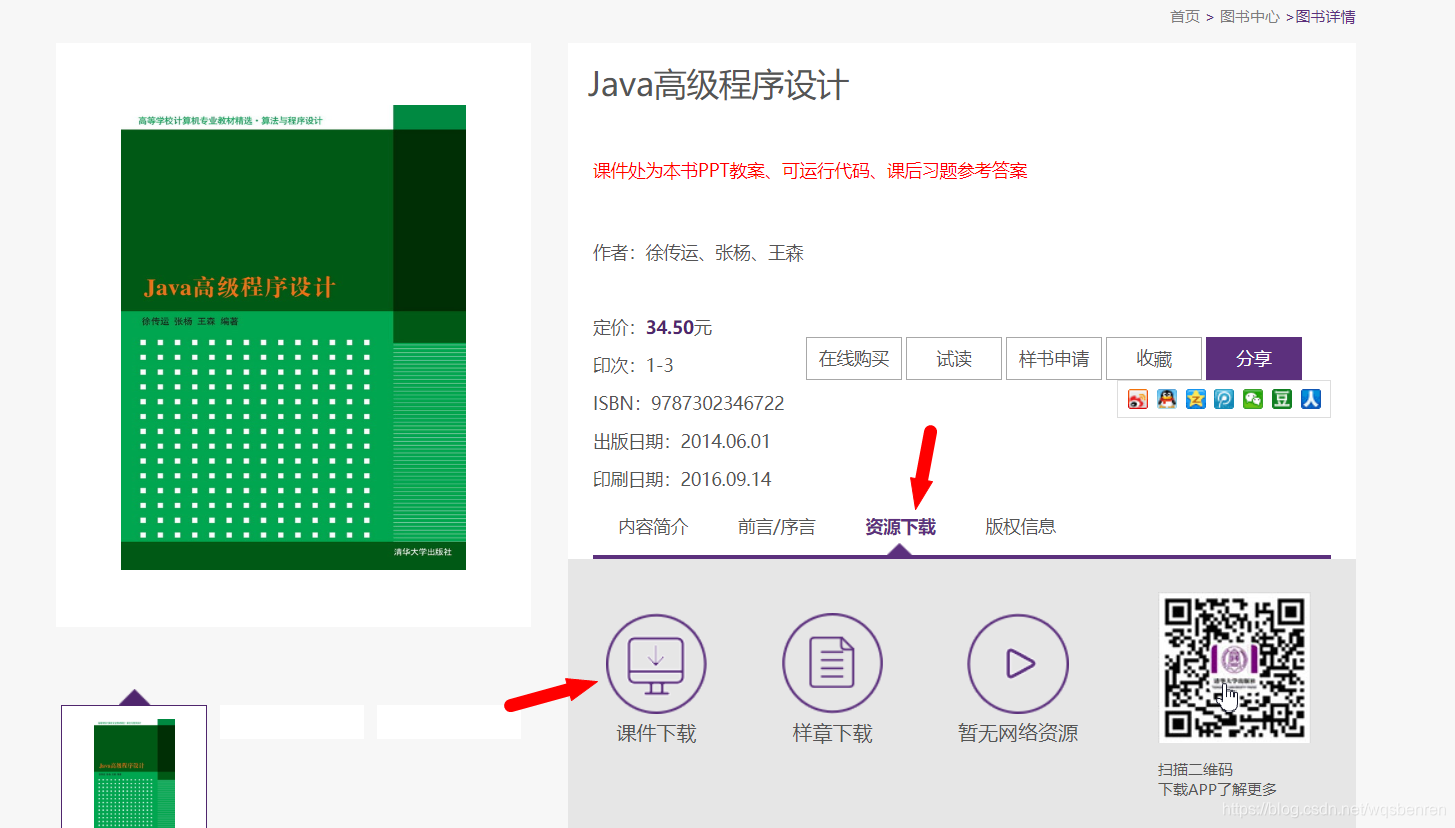Image resolution: width=1455 pixels, height=828 pixels.
Task: Open the 版权信息 tab
Action: (1020, 526)
